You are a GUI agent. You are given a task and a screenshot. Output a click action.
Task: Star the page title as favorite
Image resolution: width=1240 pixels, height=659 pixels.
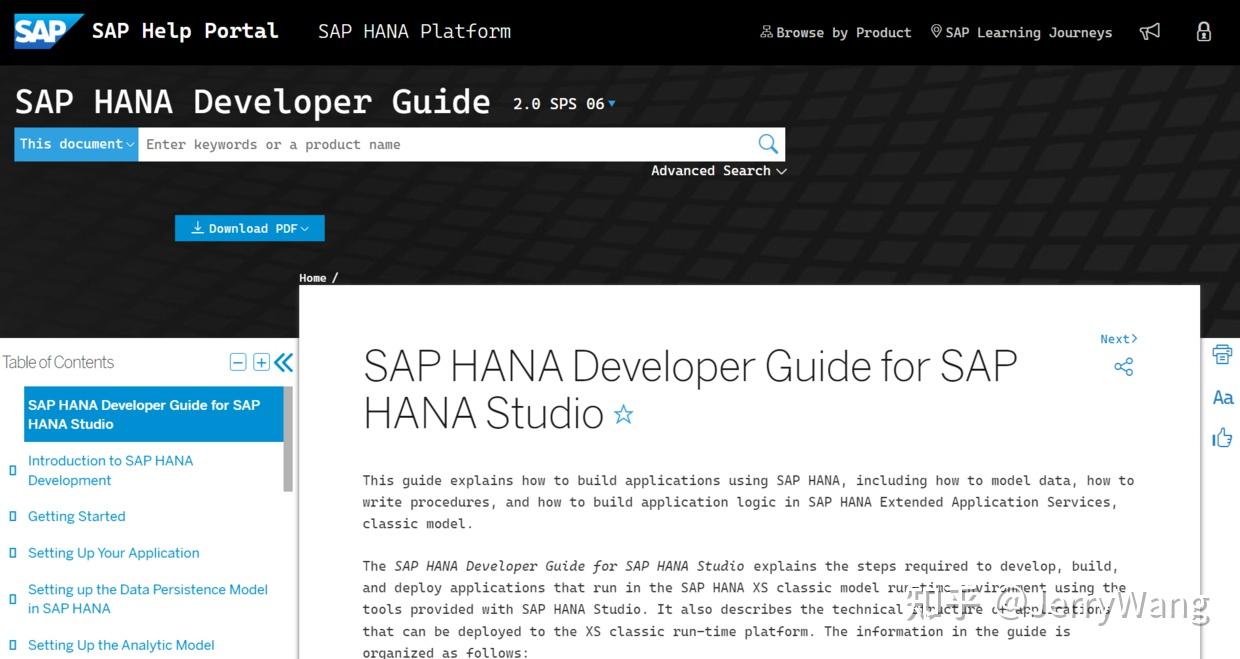coord(623,413)
